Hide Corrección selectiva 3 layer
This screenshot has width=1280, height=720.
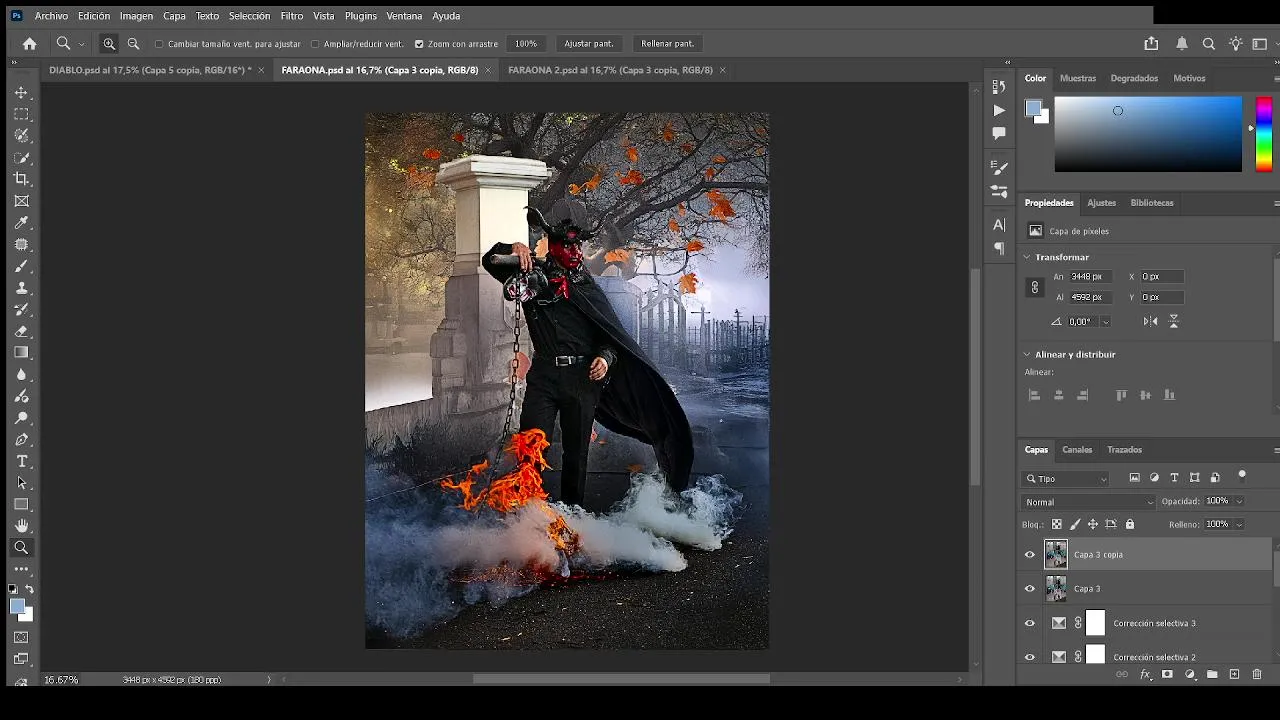(x=1030, y=623)
